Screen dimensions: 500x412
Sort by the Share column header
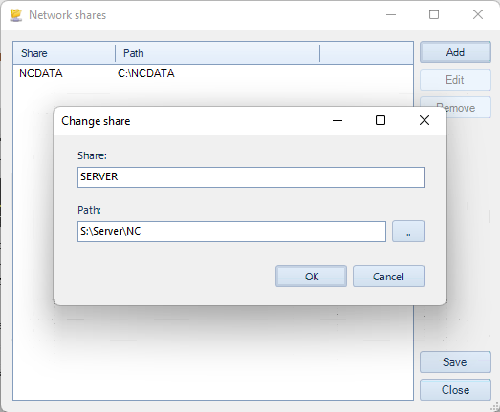[x=64, y=53]
